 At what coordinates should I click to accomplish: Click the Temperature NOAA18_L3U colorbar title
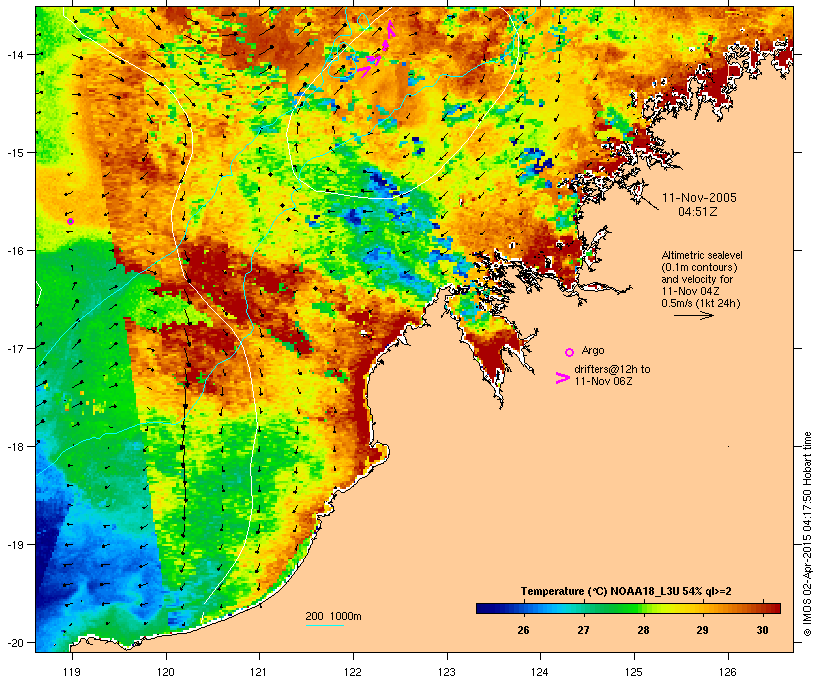coord(626,591)
